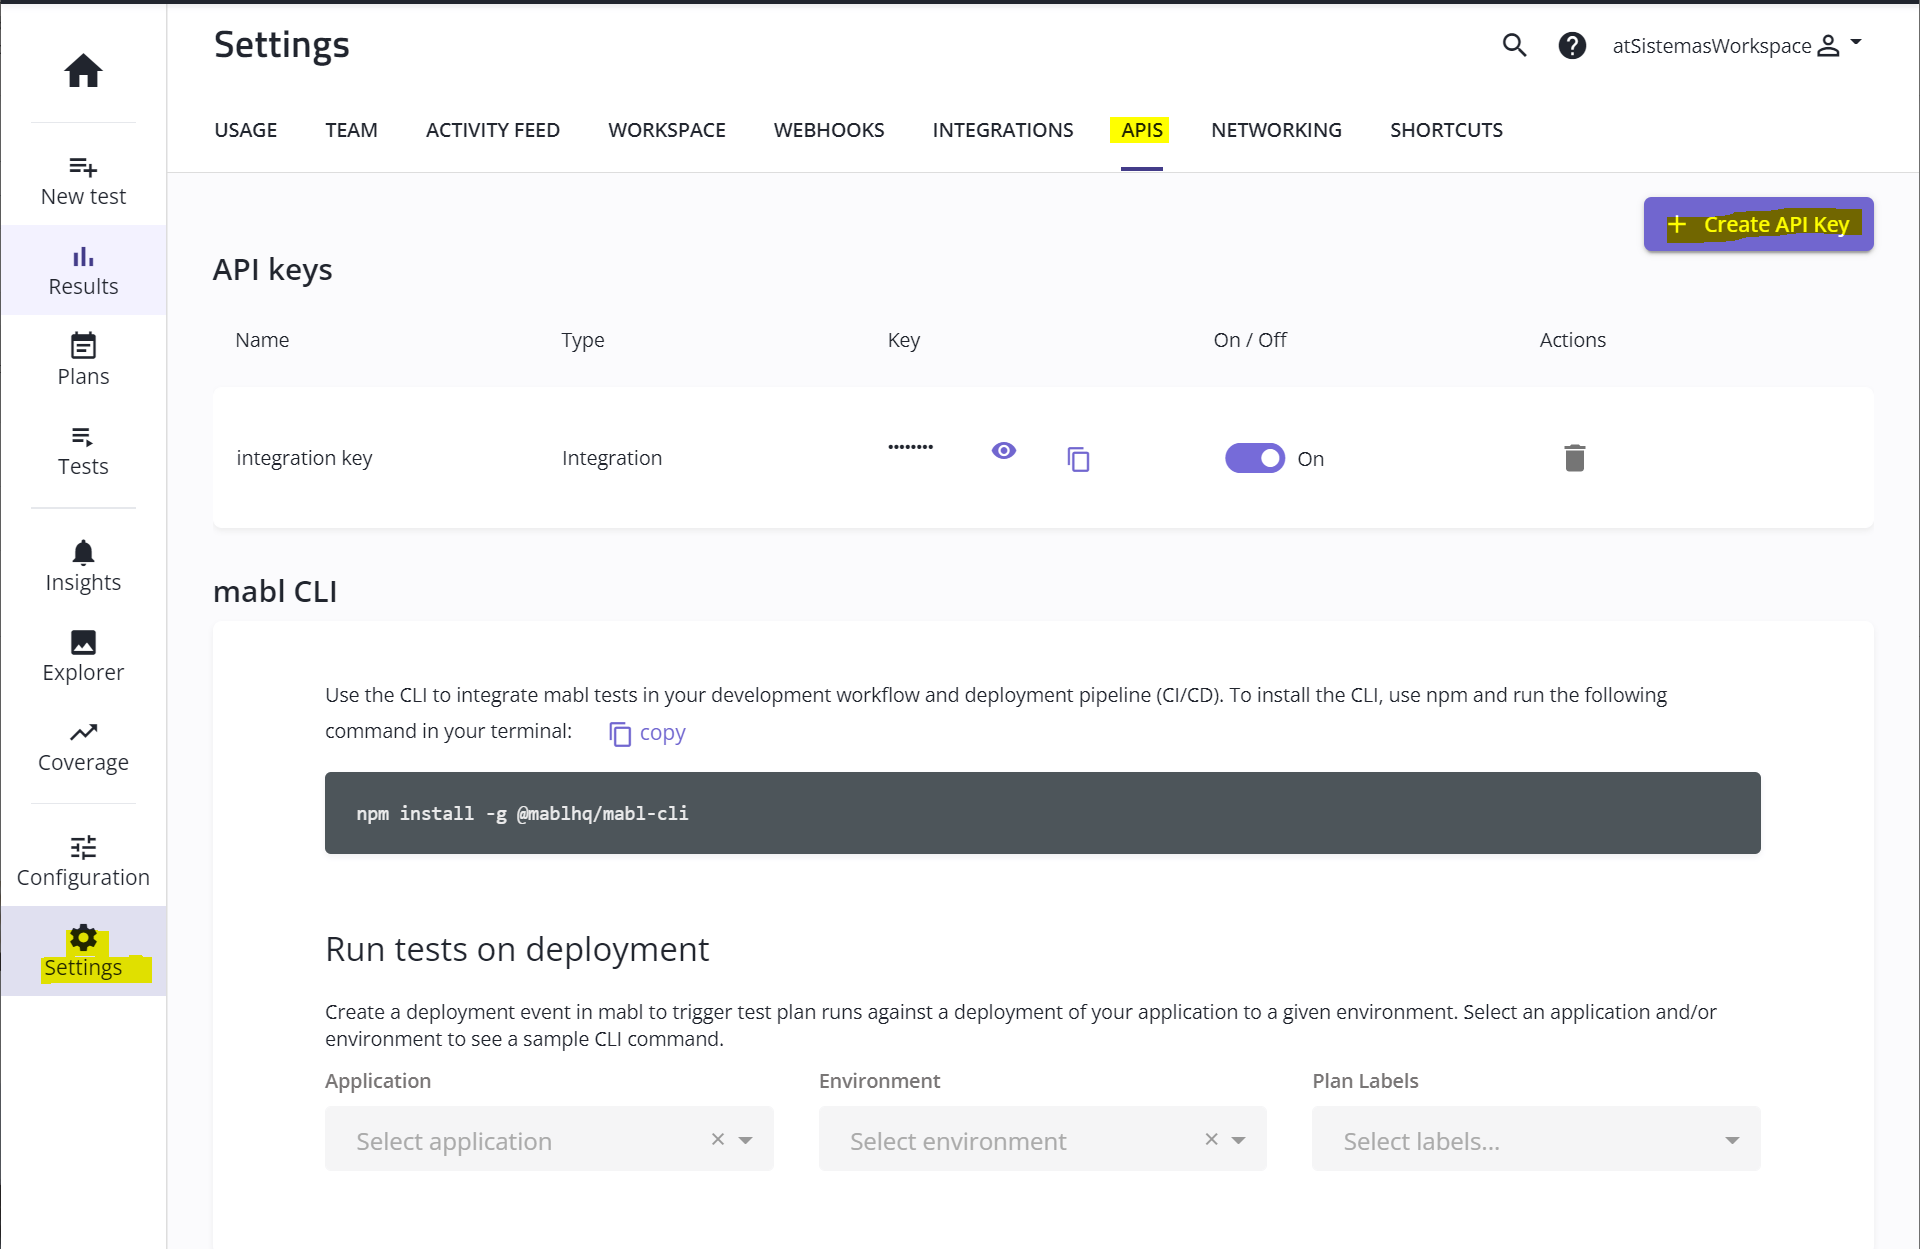Switch to the WEBHOOKS tab
Image resolution: width=1920 pixels, height=1249 pixels.
[x=828, y=130]
